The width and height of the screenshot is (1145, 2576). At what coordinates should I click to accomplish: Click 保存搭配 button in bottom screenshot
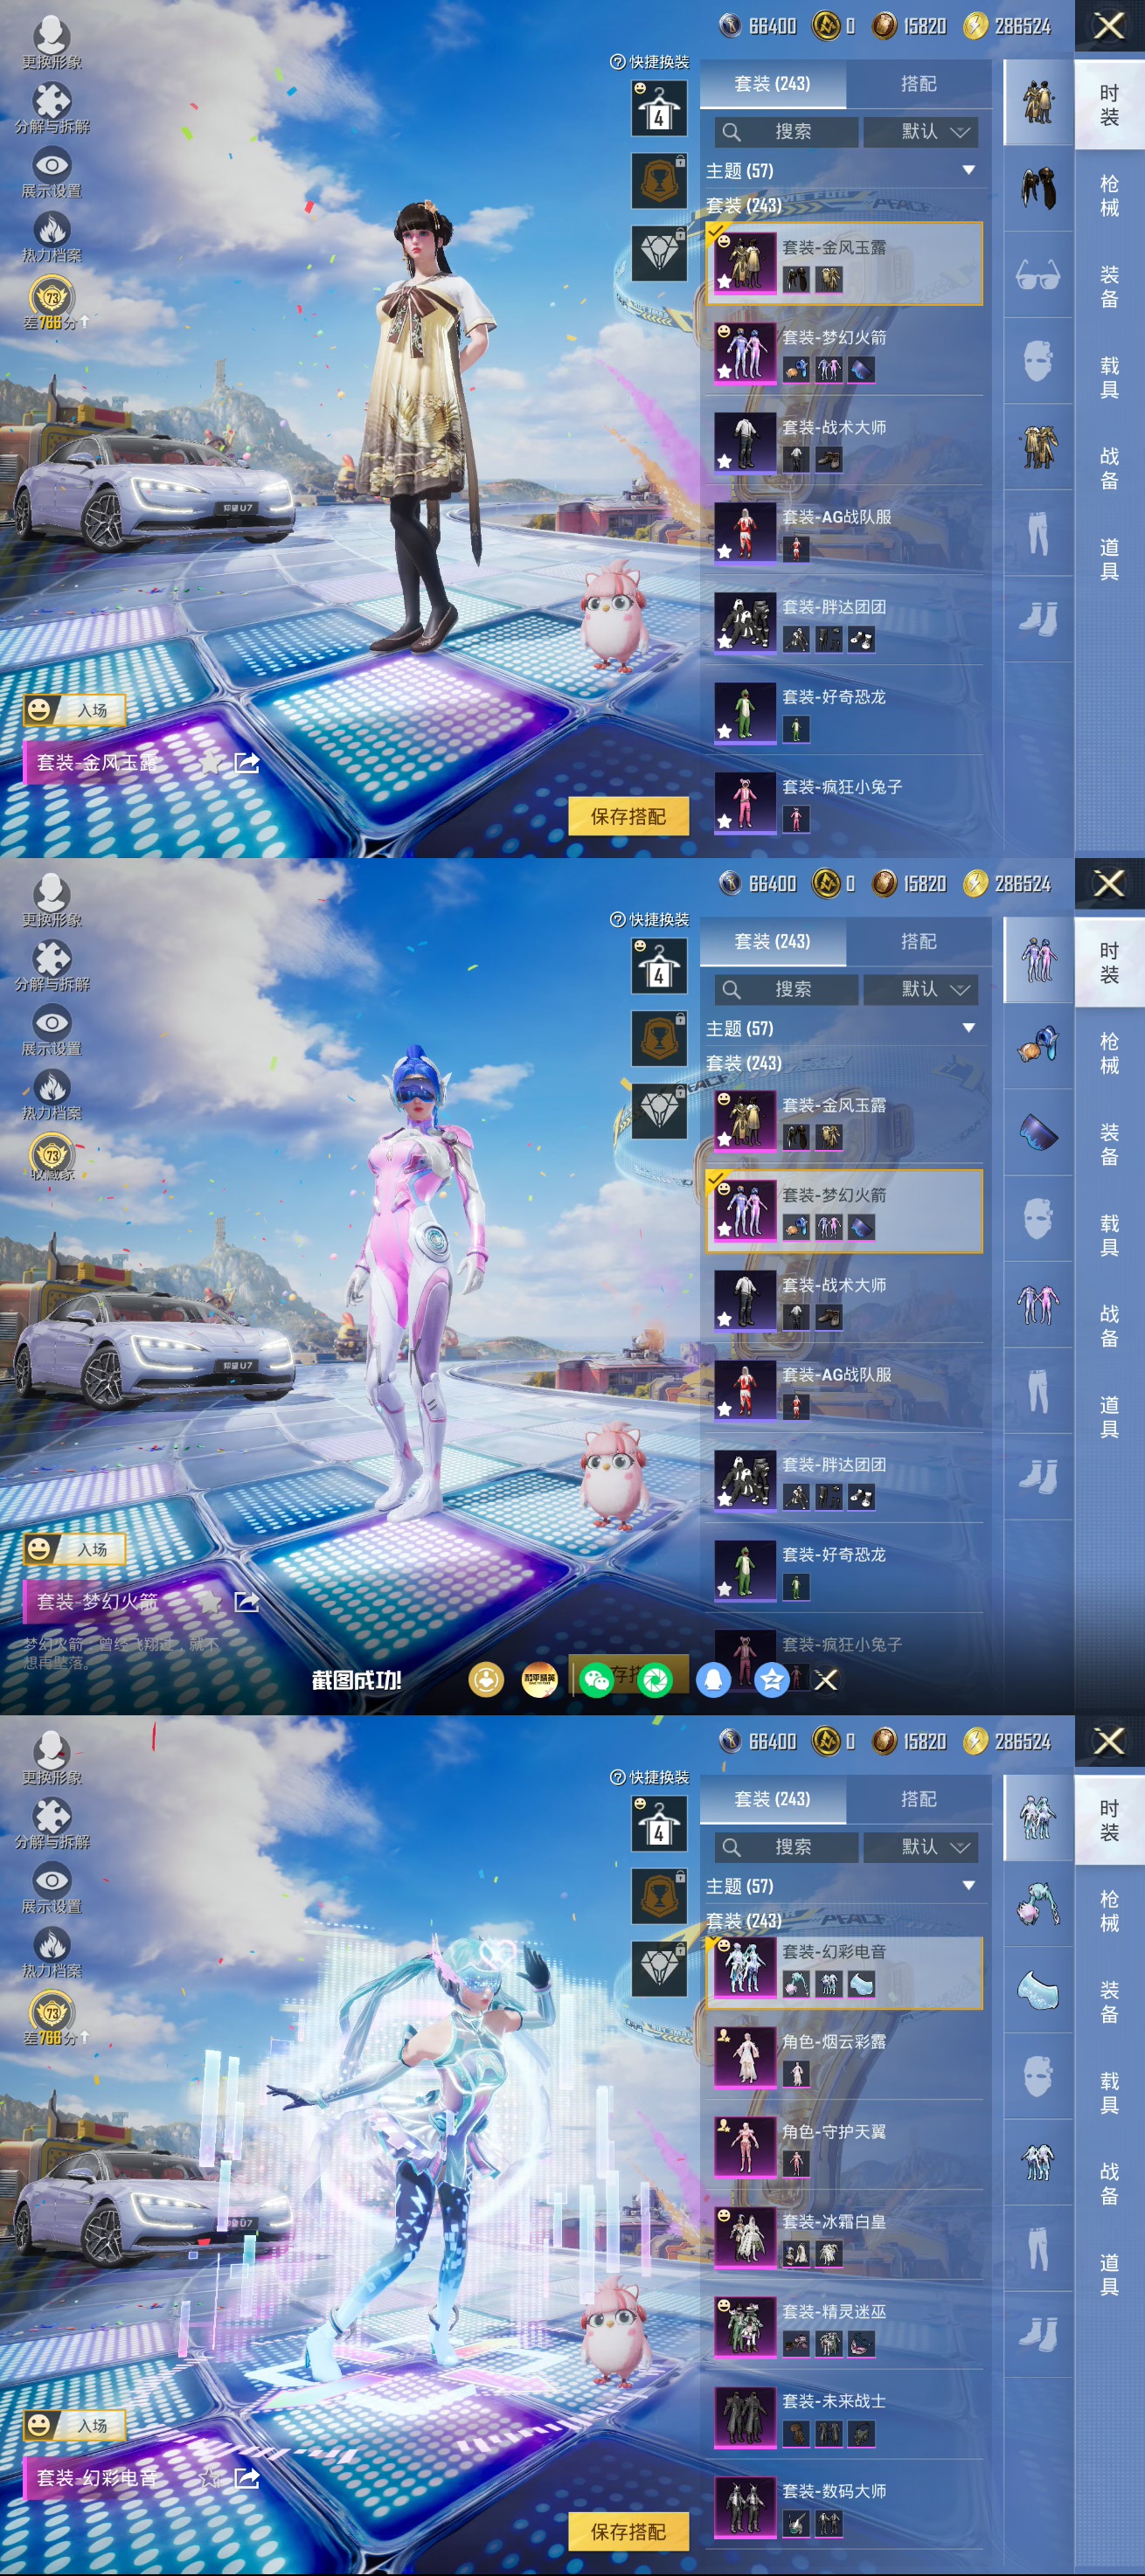click(x=628, y=2531)
